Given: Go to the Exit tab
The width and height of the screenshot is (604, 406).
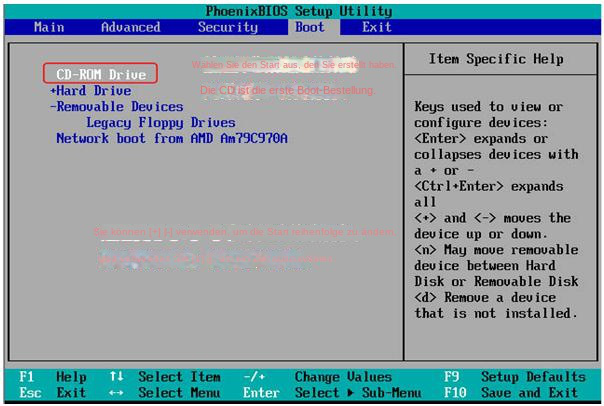Looking at the screenshot, I should pos(376,27).
